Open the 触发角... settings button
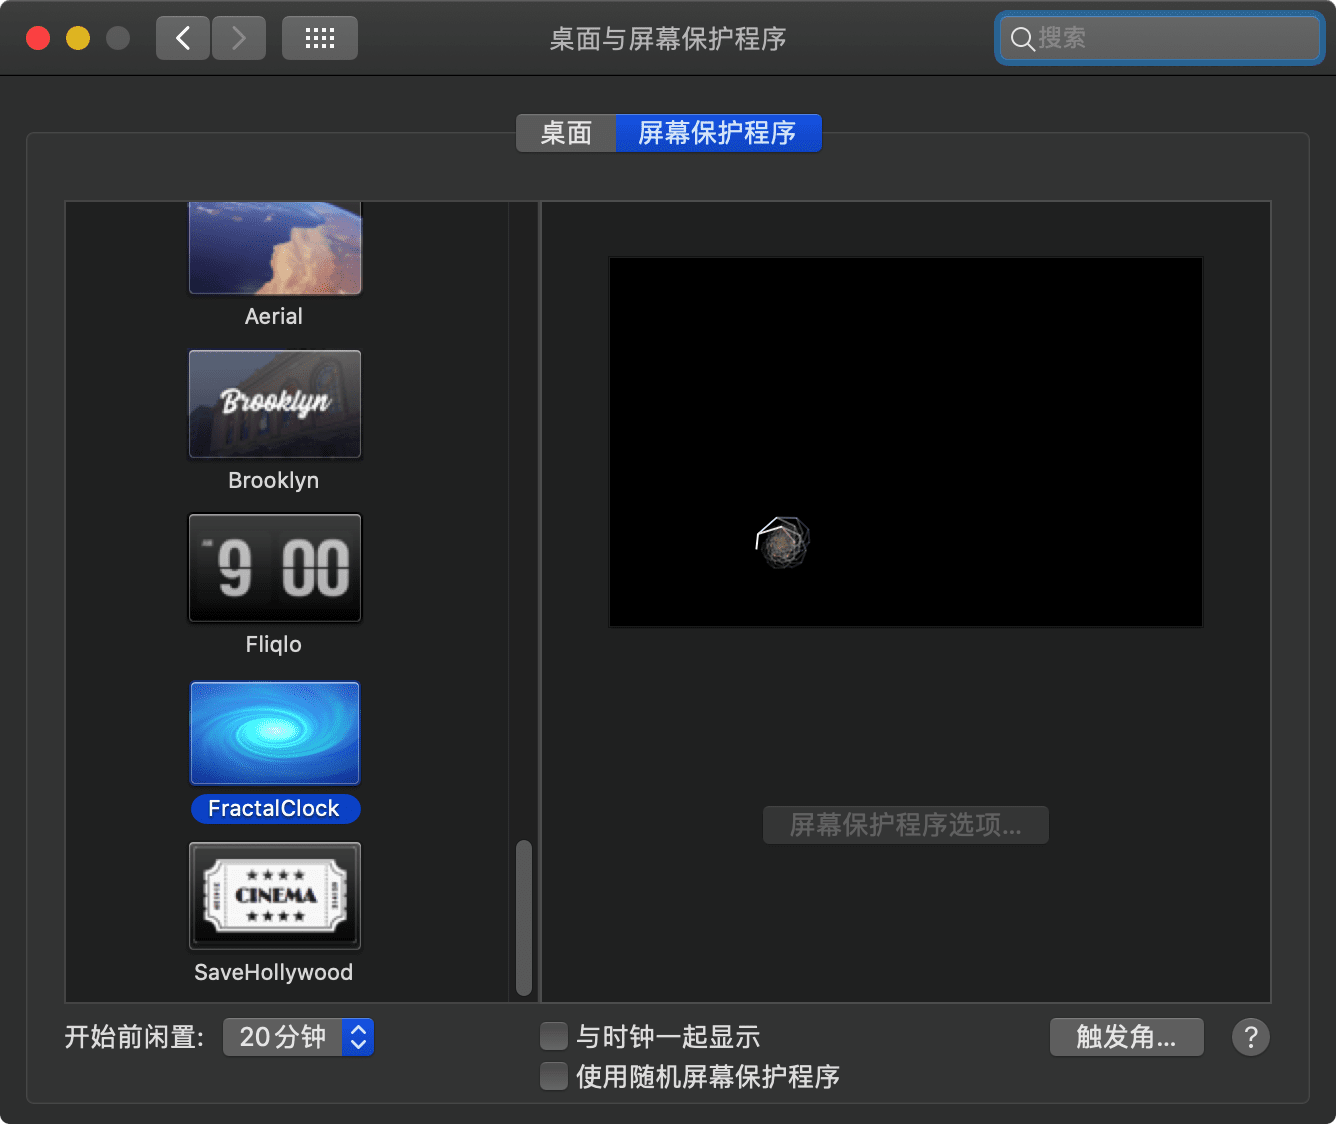This screenshot has width=1336, height=1124. click(x=1127, y=1037)
